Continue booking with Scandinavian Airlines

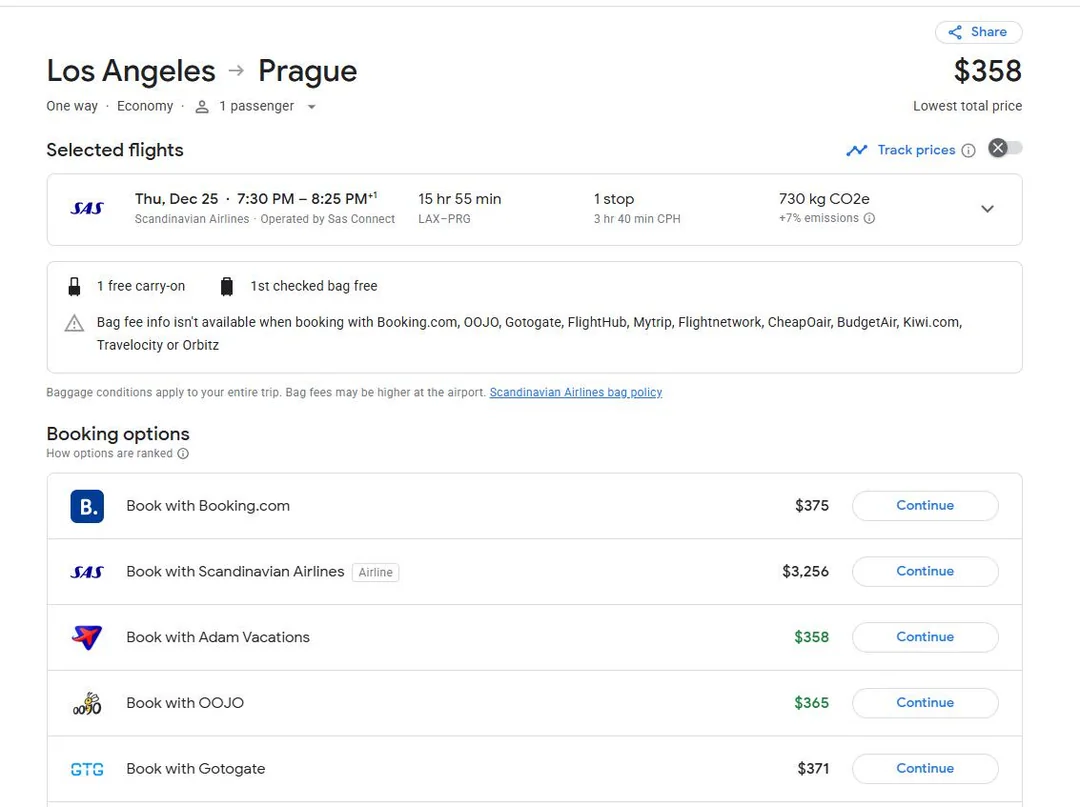(924, 572)
